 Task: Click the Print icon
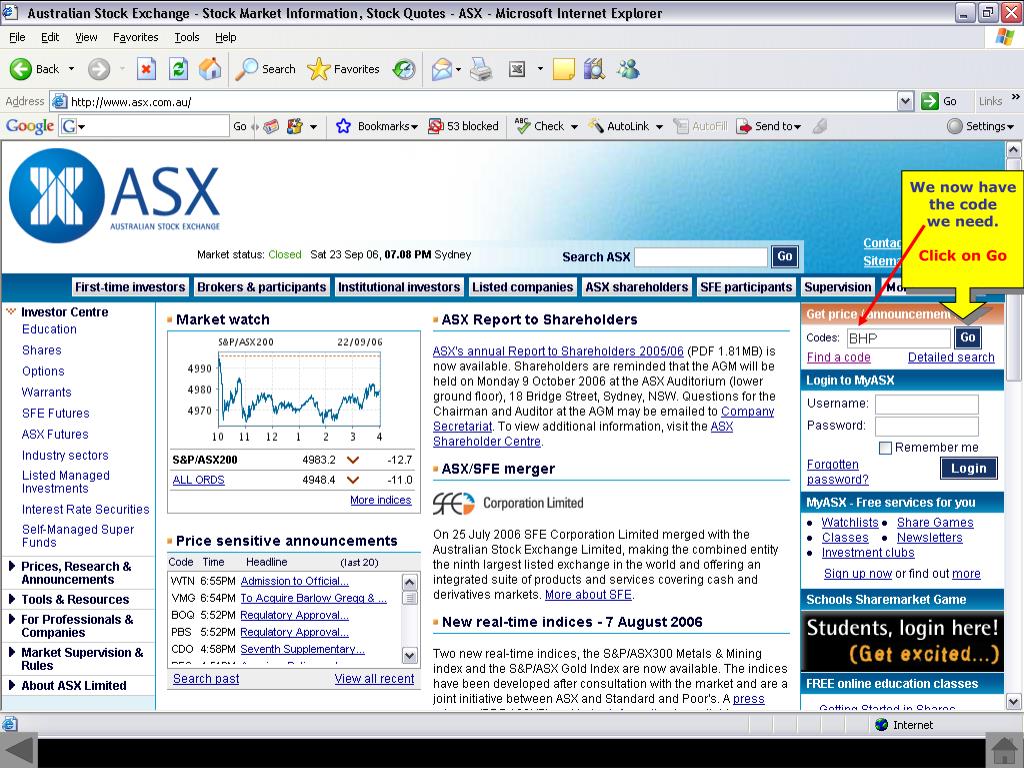[481, 69]
